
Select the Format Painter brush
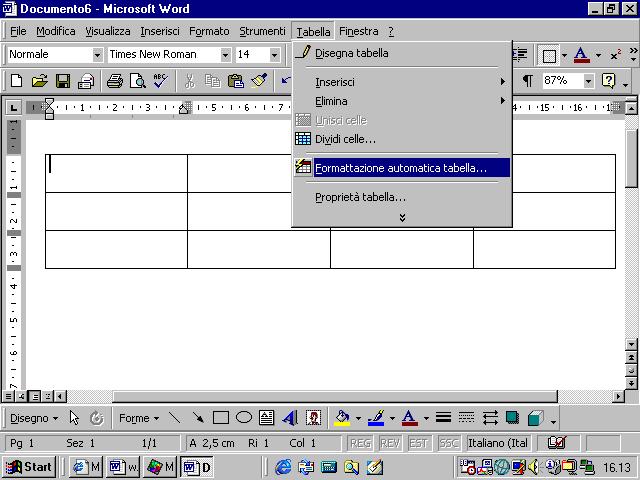[x=259, y=81]
